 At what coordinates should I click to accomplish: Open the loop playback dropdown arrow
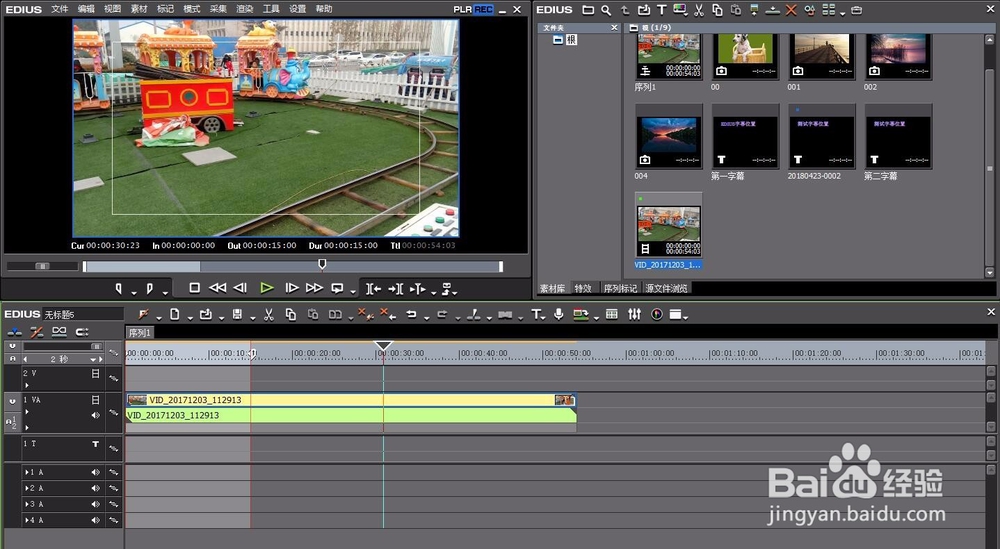pos(353,292)
